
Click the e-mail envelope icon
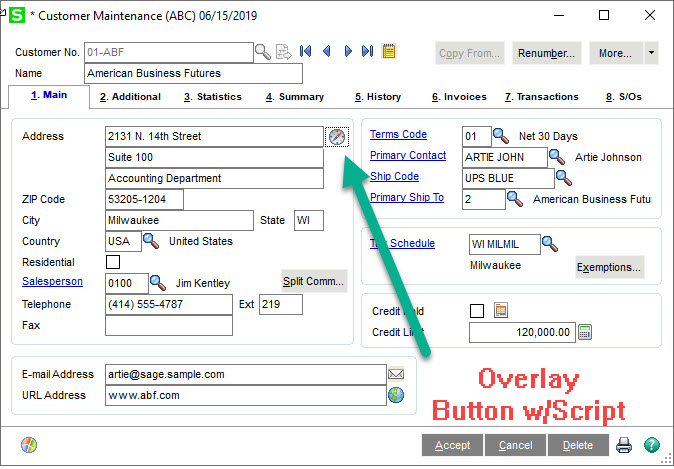[396, 374]
